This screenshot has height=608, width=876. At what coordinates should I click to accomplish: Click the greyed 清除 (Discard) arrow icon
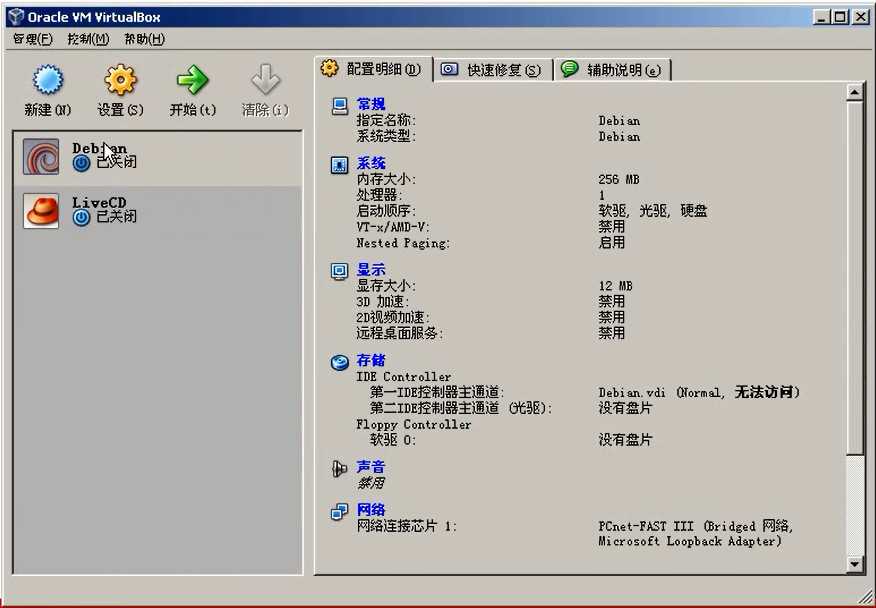265,79
